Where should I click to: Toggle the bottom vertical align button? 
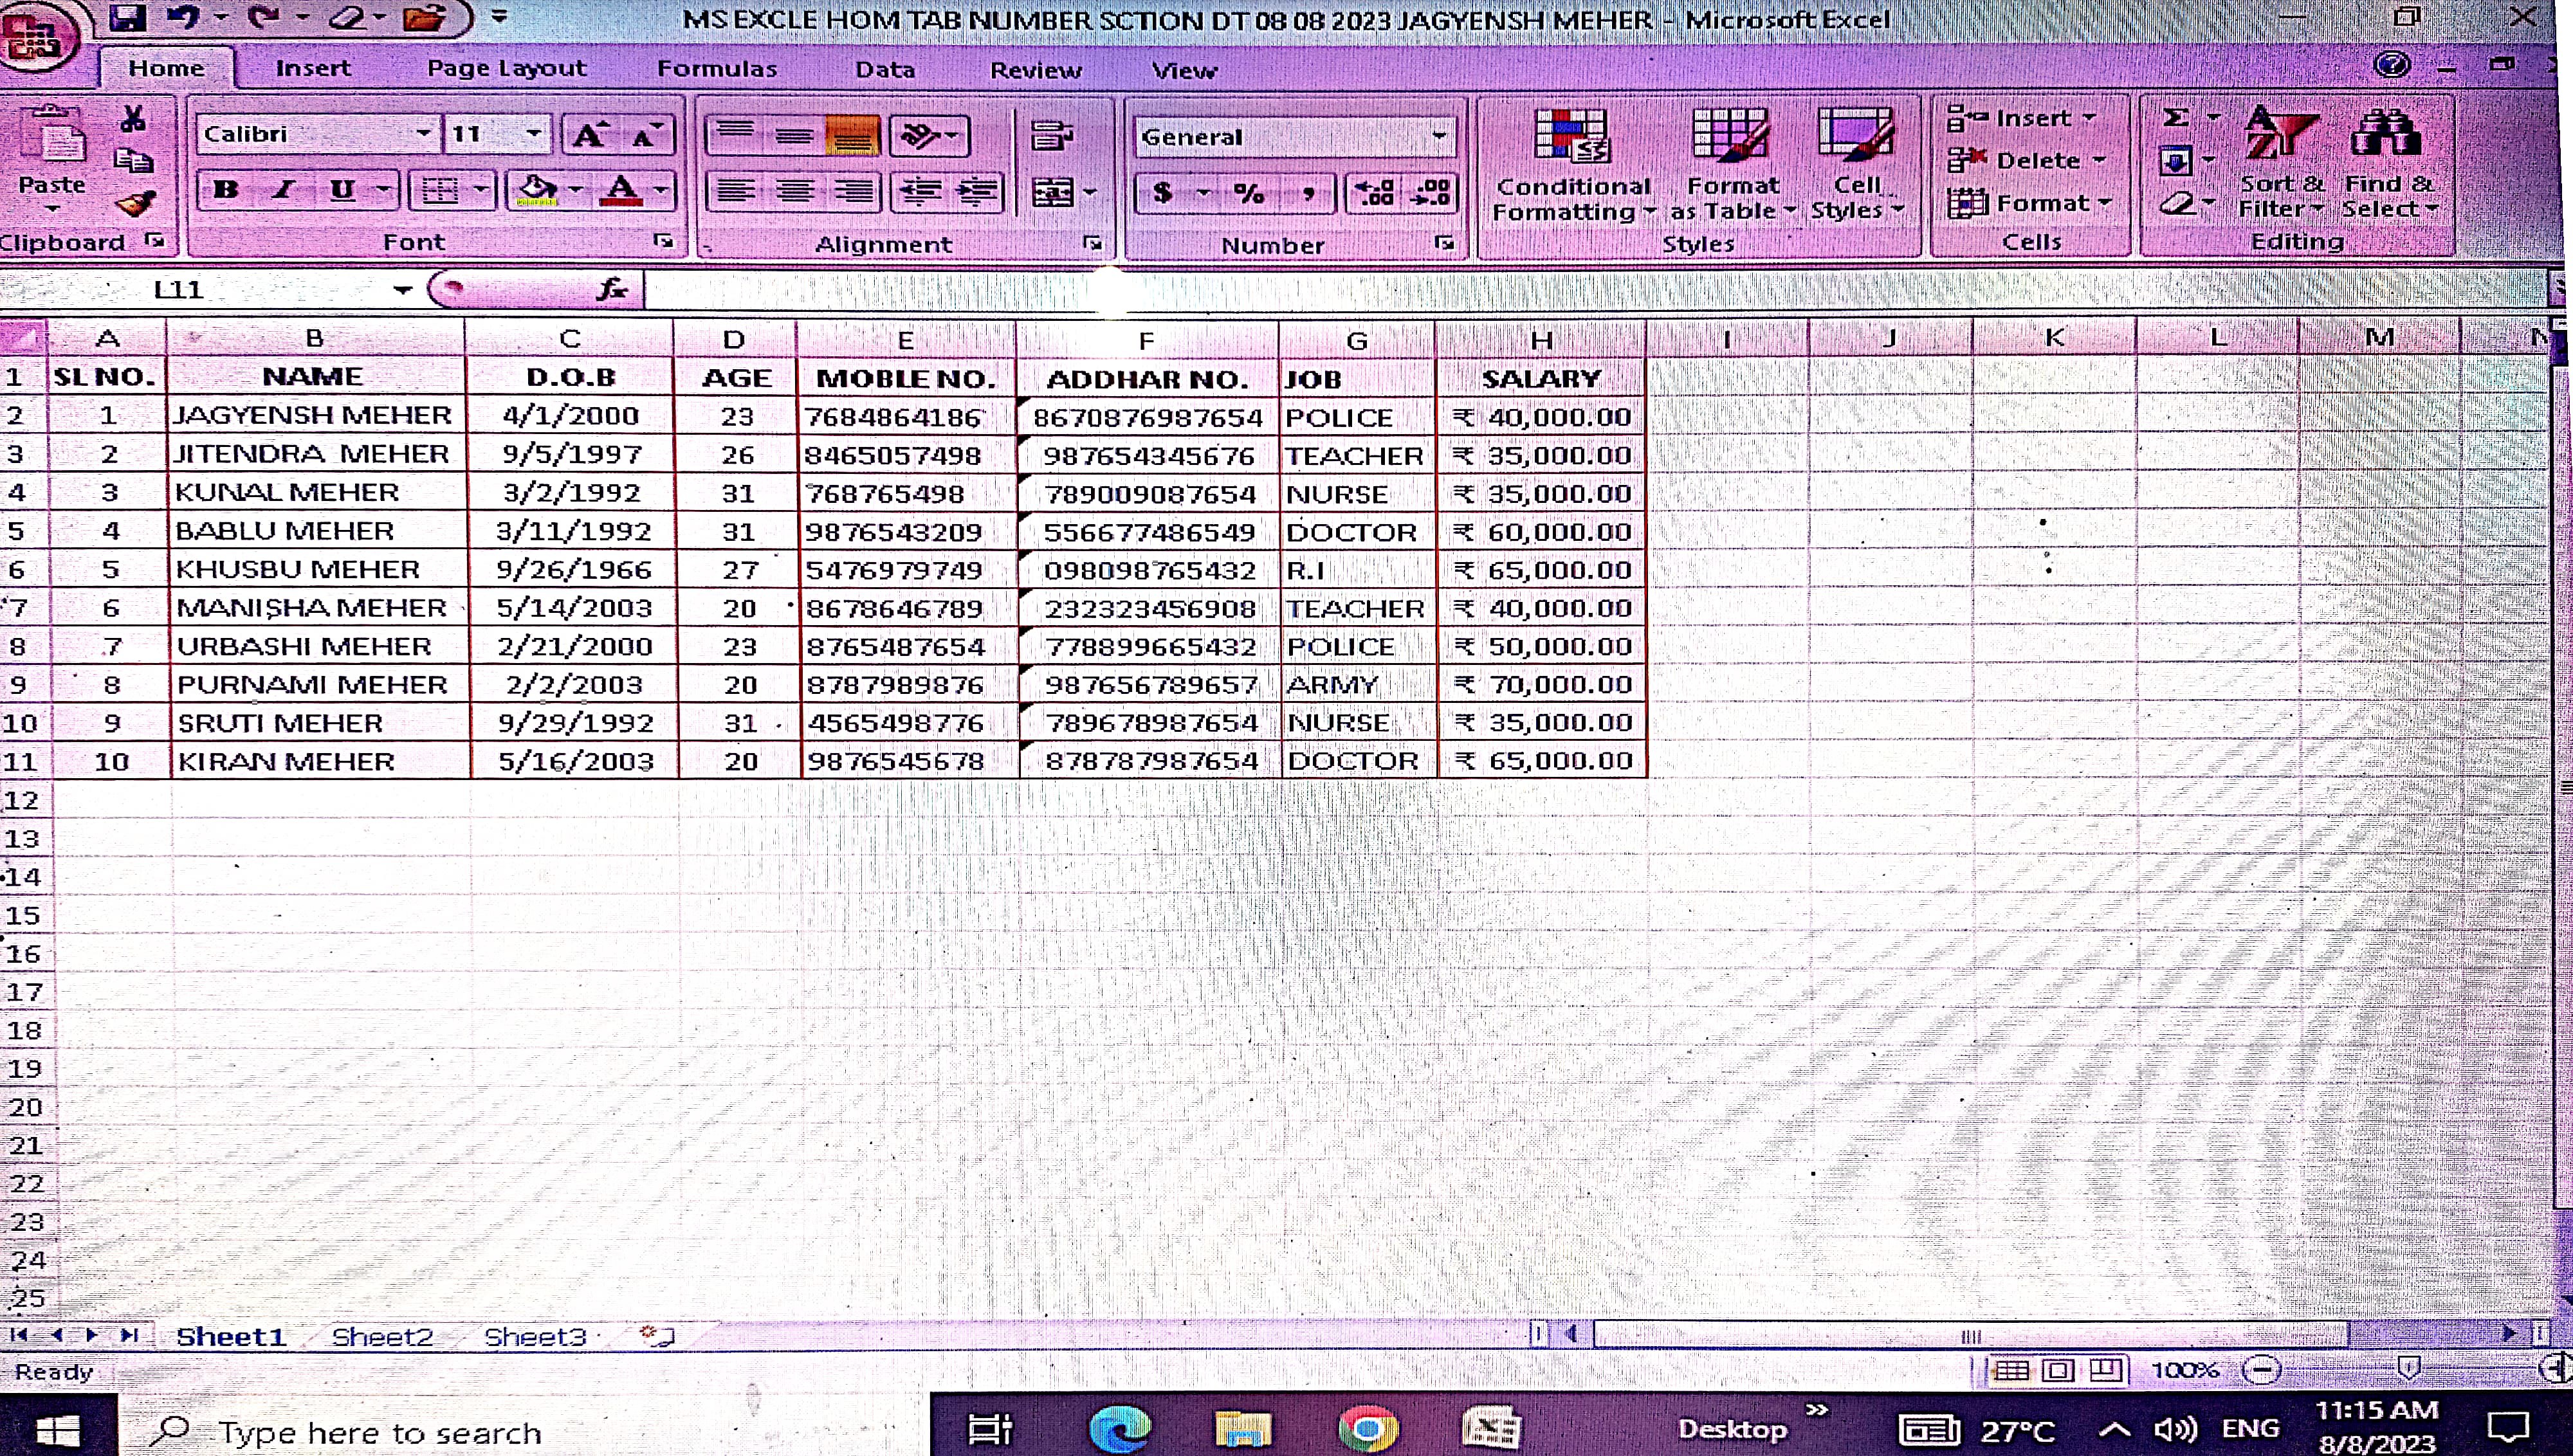[x=851, y=135]
